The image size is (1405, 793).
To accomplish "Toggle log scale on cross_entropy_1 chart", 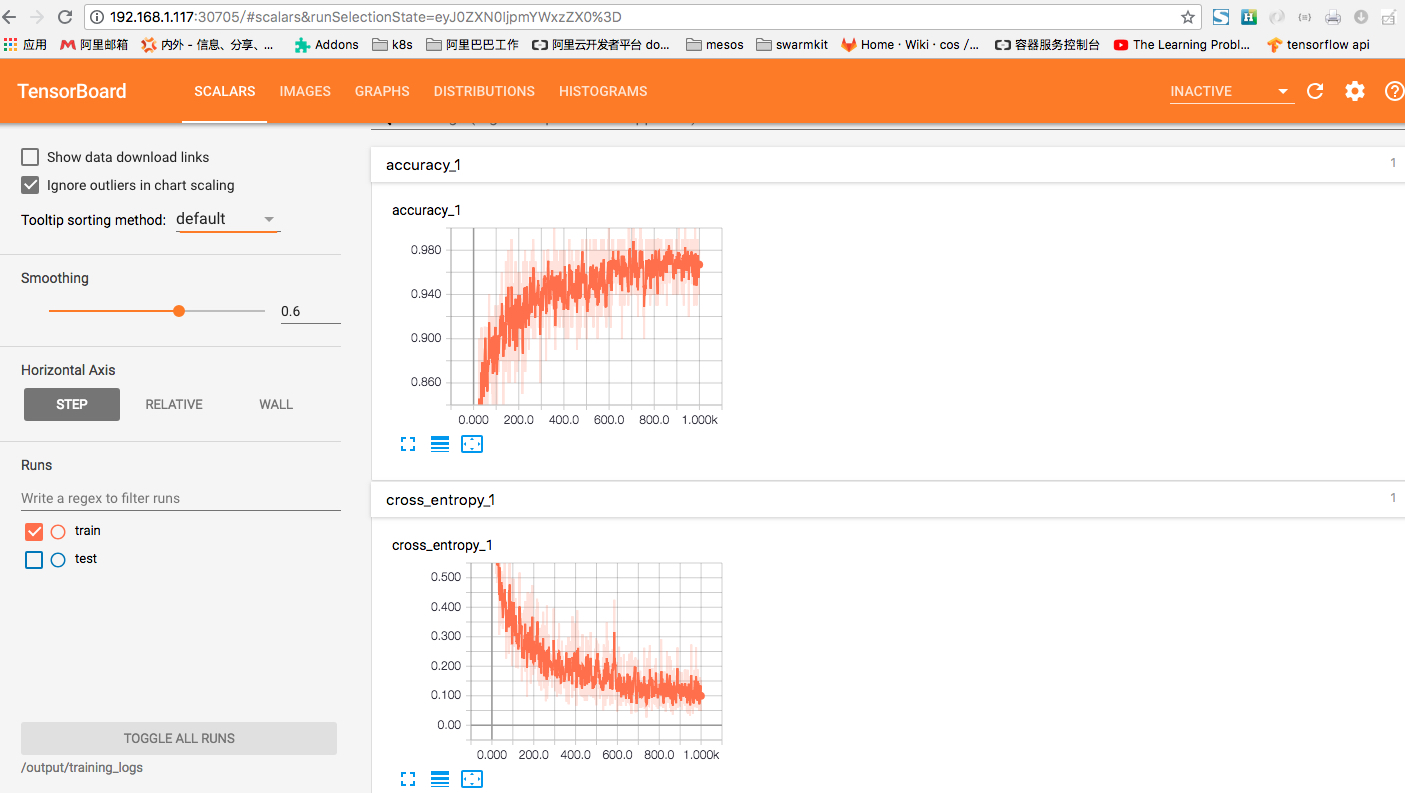I will tap(440, 779).
